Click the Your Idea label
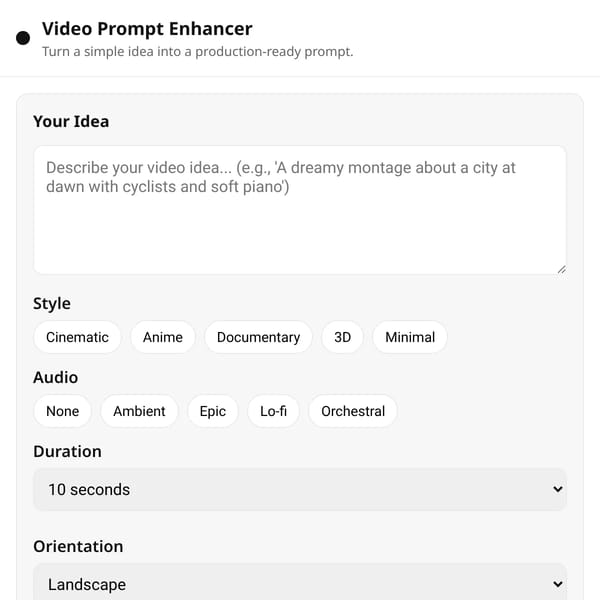This screenshot has height=600, width=600. 71,121
